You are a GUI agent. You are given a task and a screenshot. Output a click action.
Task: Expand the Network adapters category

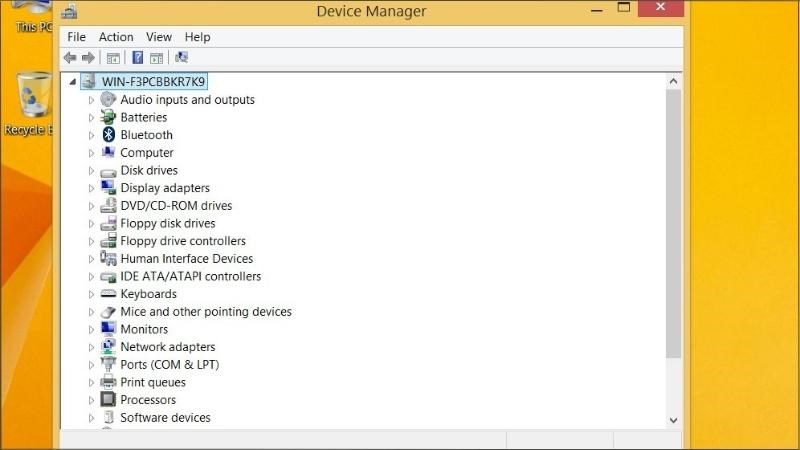pos(91,347)
